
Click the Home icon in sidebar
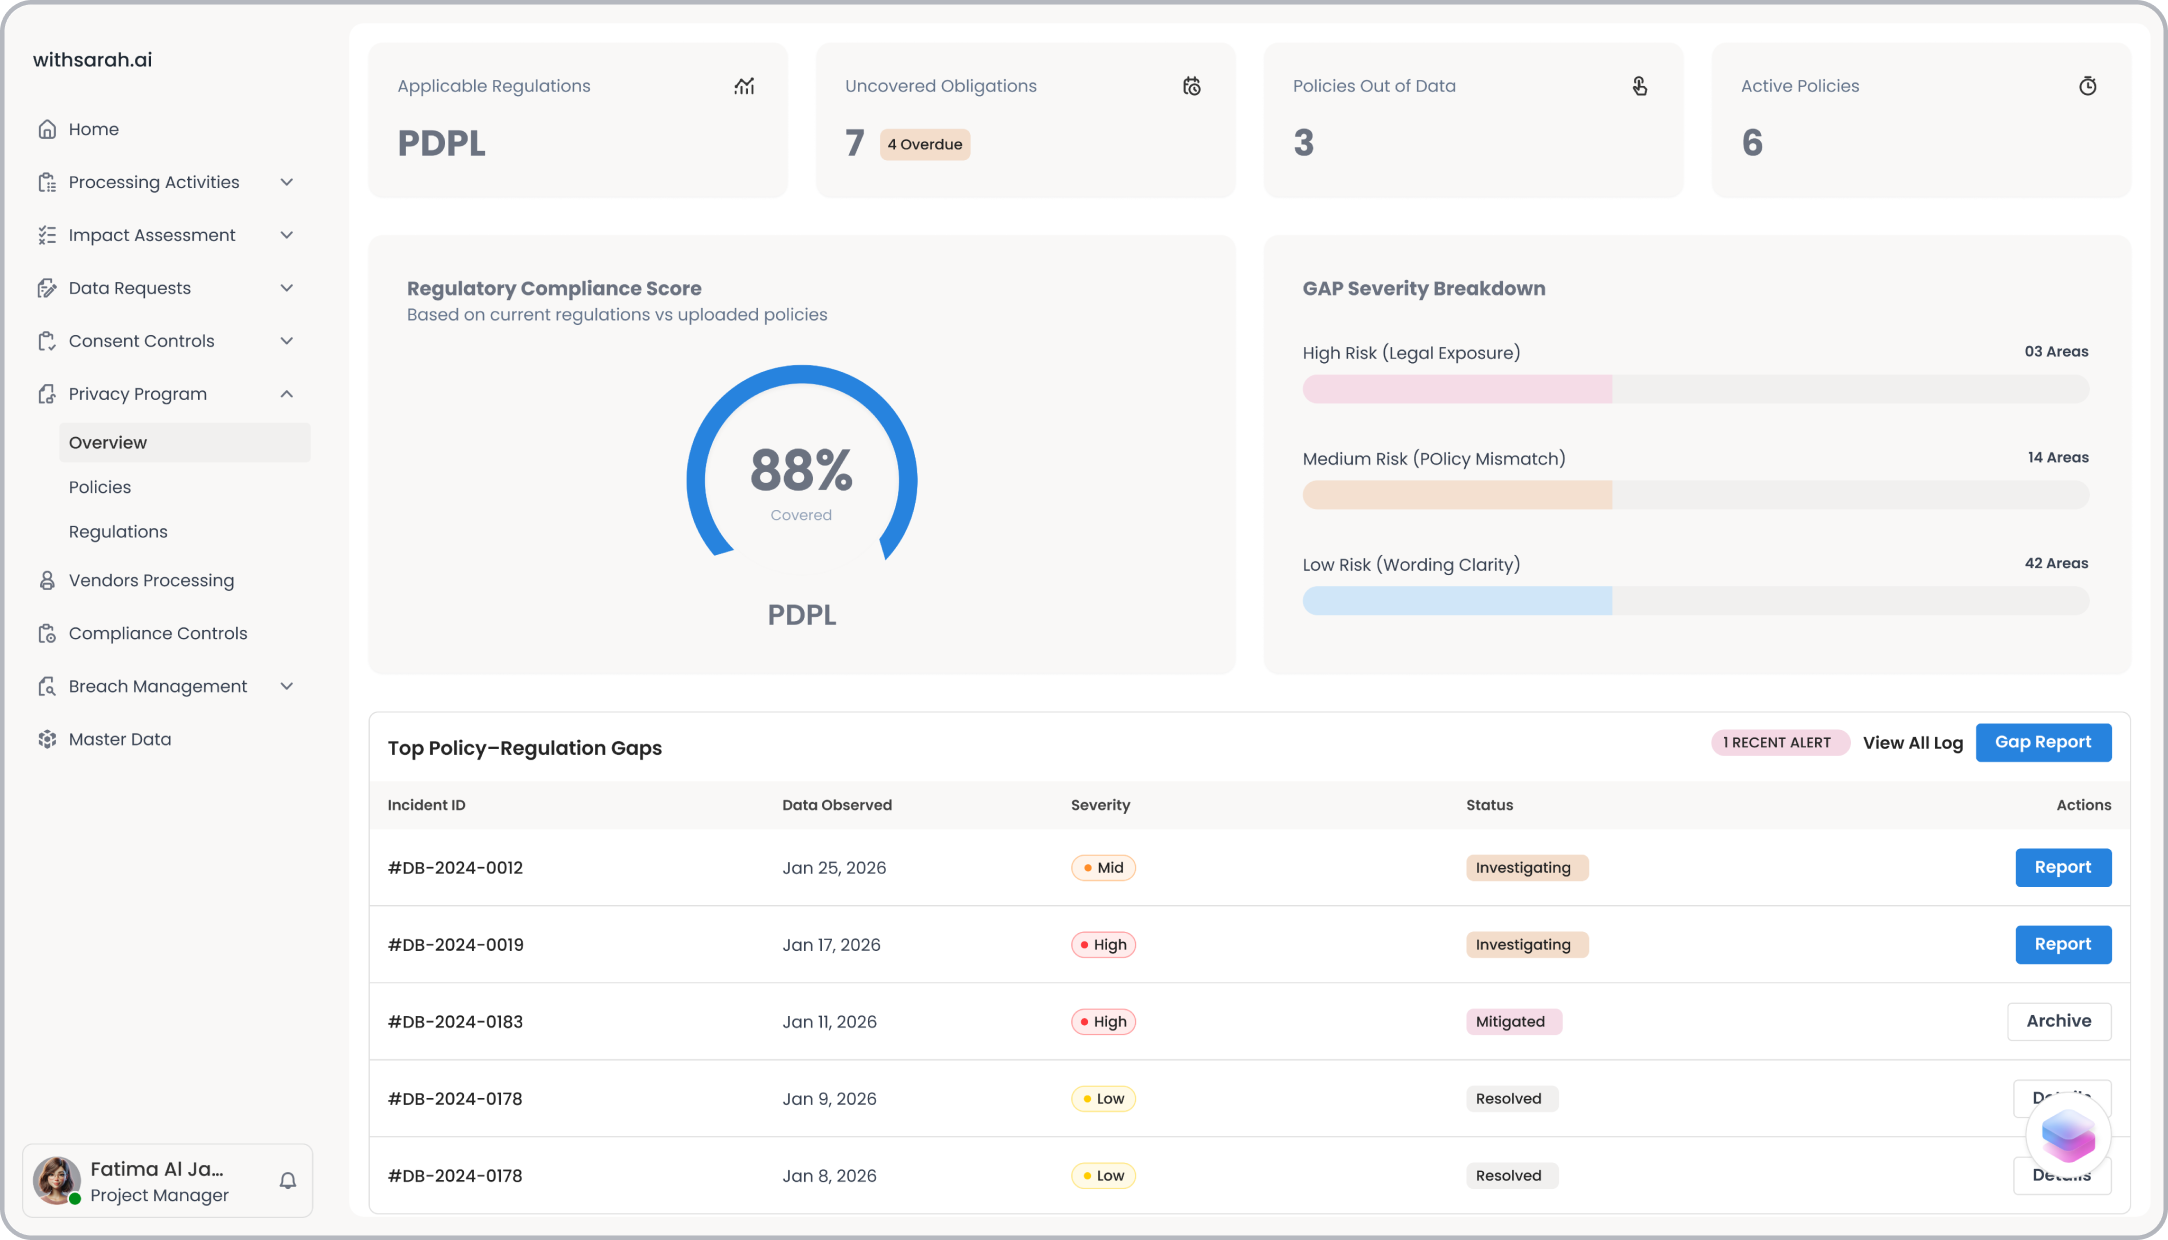click(47, 129)
